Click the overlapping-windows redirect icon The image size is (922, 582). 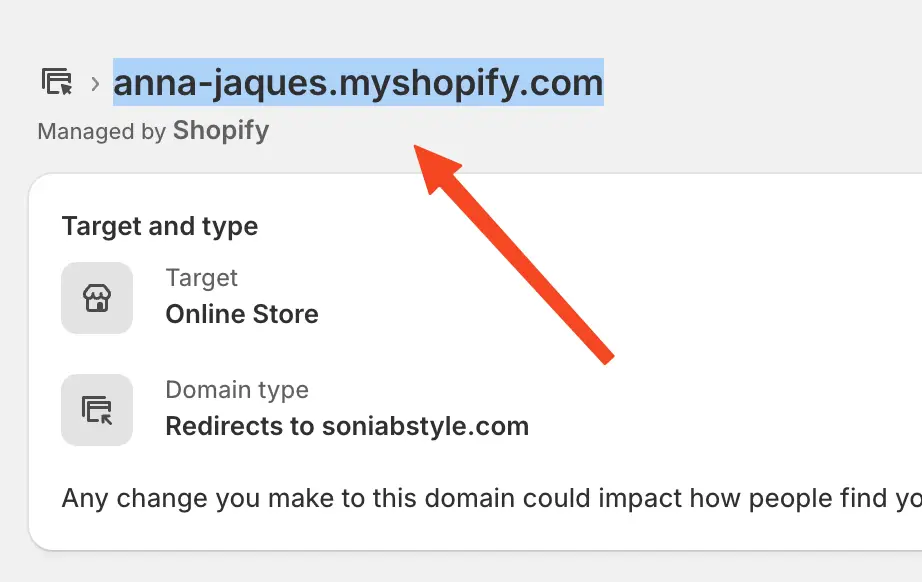point(97,409)
